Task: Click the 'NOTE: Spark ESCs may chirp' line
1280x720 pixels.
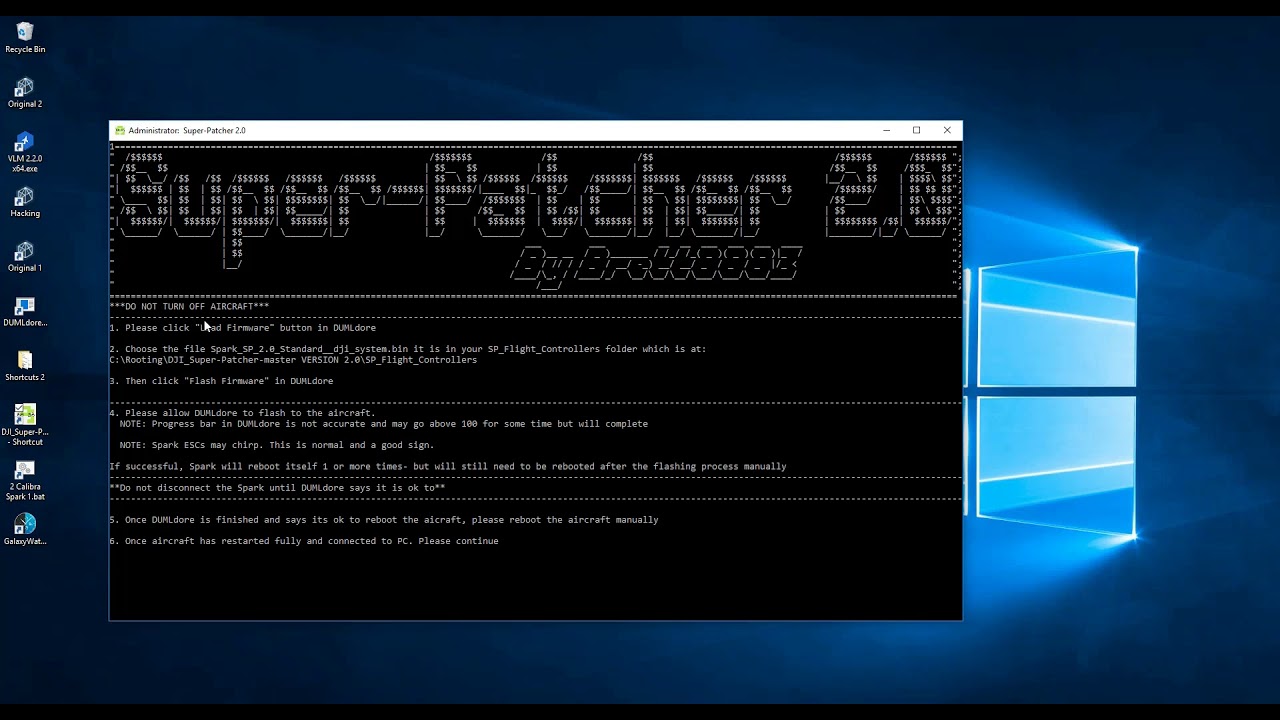Action: [x=277, y=445]
